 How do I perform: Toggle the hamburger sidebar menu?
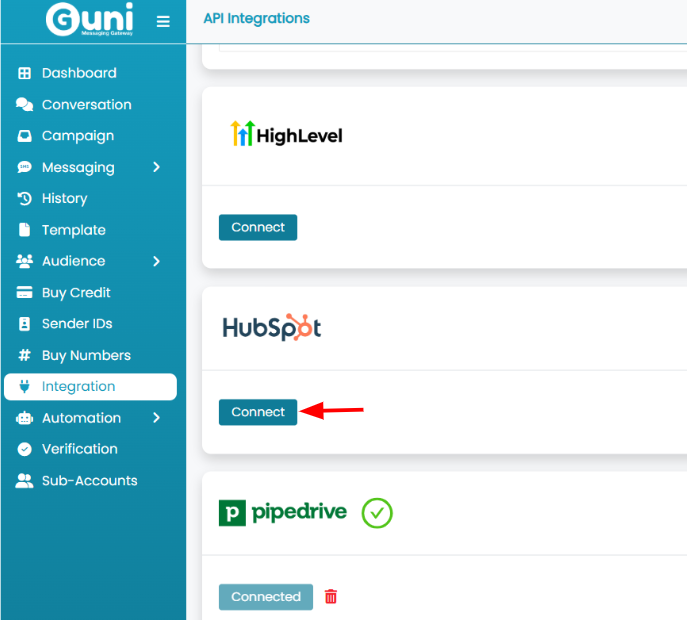pyautogui.click(x=163, y=21)
